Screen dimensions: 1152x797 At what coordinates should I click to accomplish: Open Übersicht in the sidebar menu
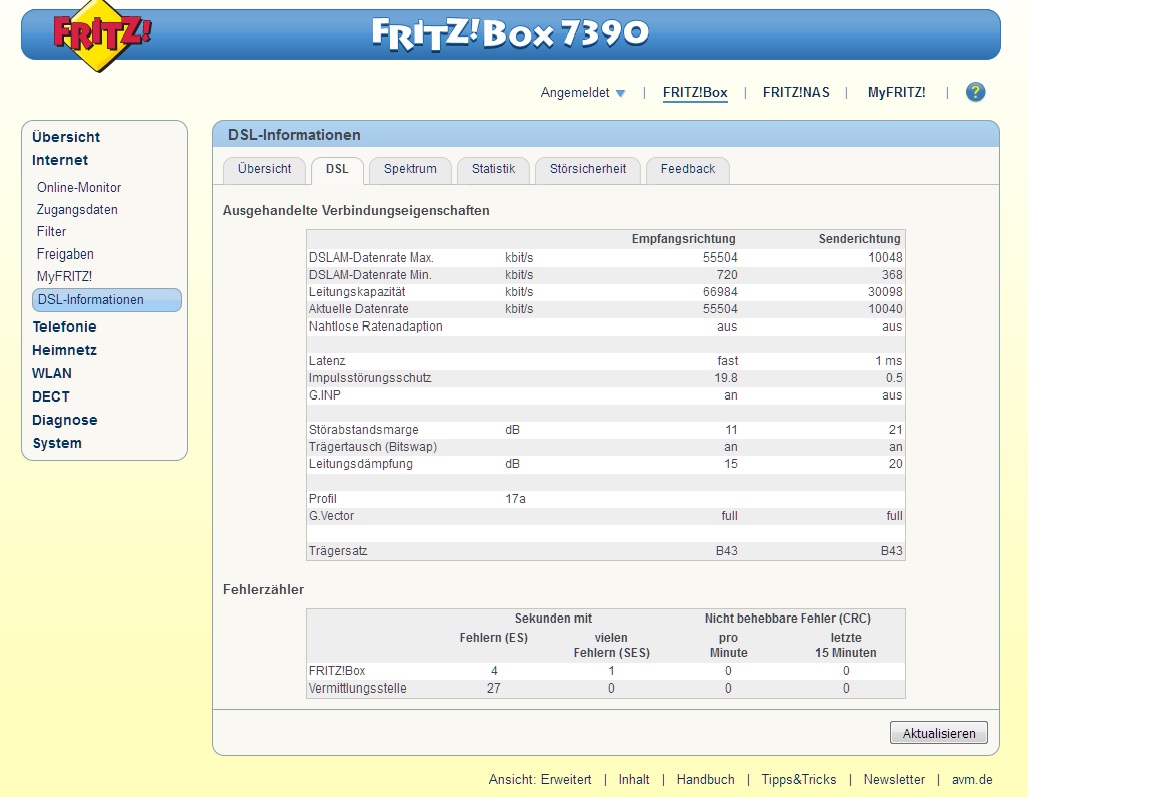(x=65, y=137)
